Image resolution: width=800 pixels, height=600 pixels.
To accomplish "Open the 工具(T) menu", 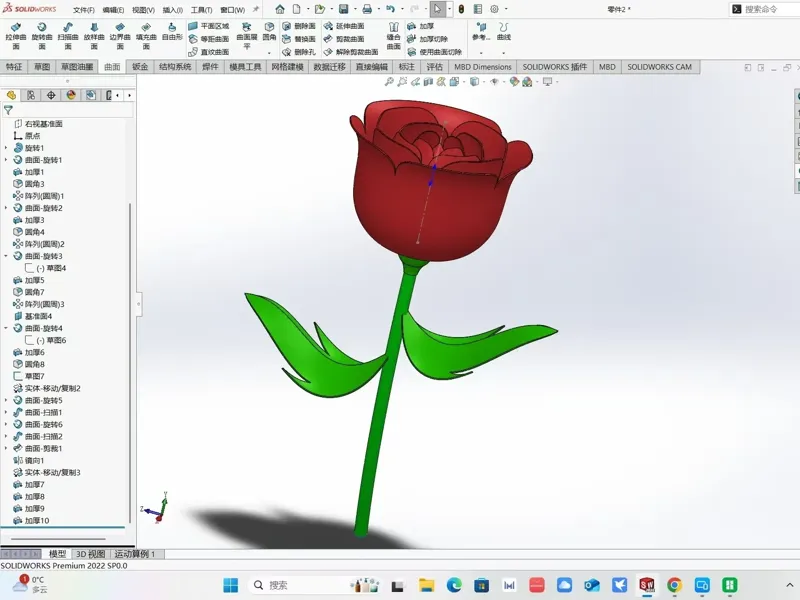I will point(202,10).
